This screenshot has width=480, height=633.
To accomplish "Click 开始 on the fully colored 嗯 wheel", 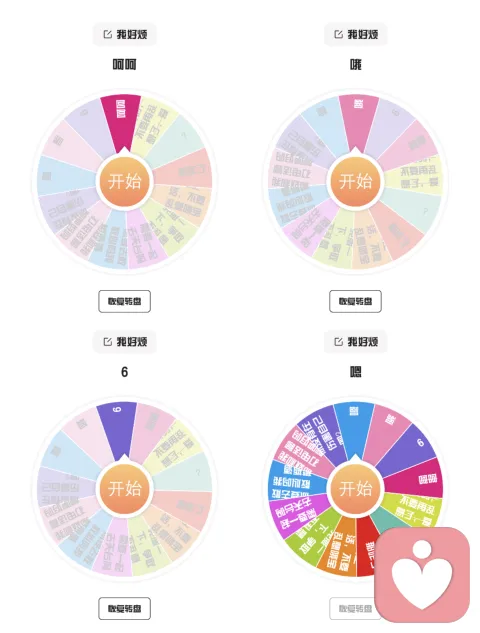I will (355, 488).
